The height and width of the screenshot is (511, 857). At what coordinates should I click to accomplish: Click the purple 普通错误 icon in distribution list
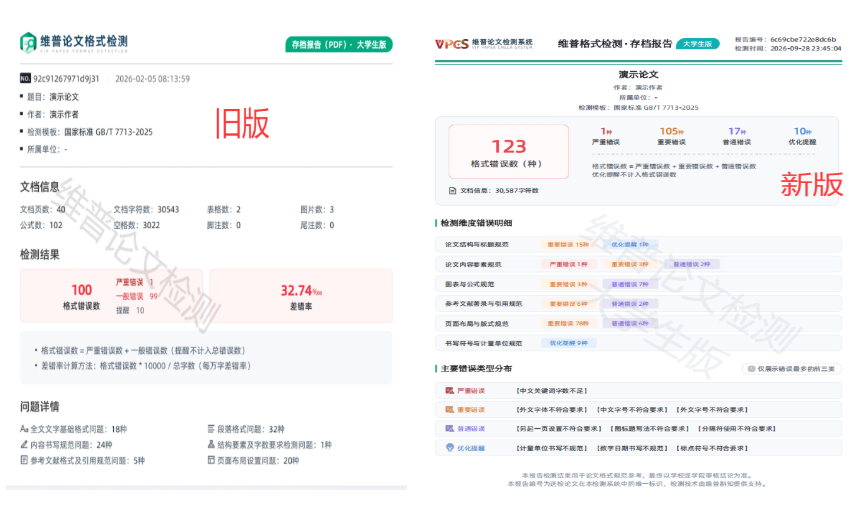[449, 429]
